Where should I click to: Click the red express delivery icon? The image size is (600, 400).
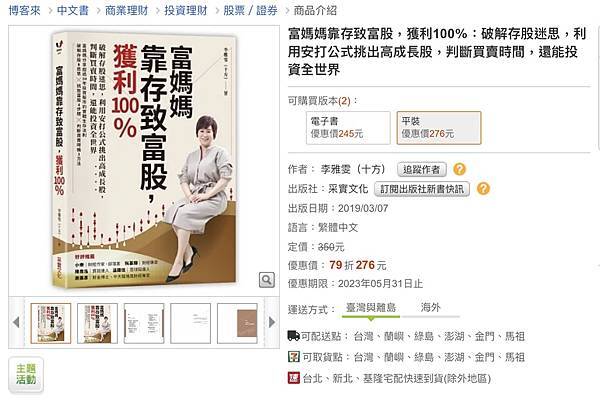(x=293, y=378)
